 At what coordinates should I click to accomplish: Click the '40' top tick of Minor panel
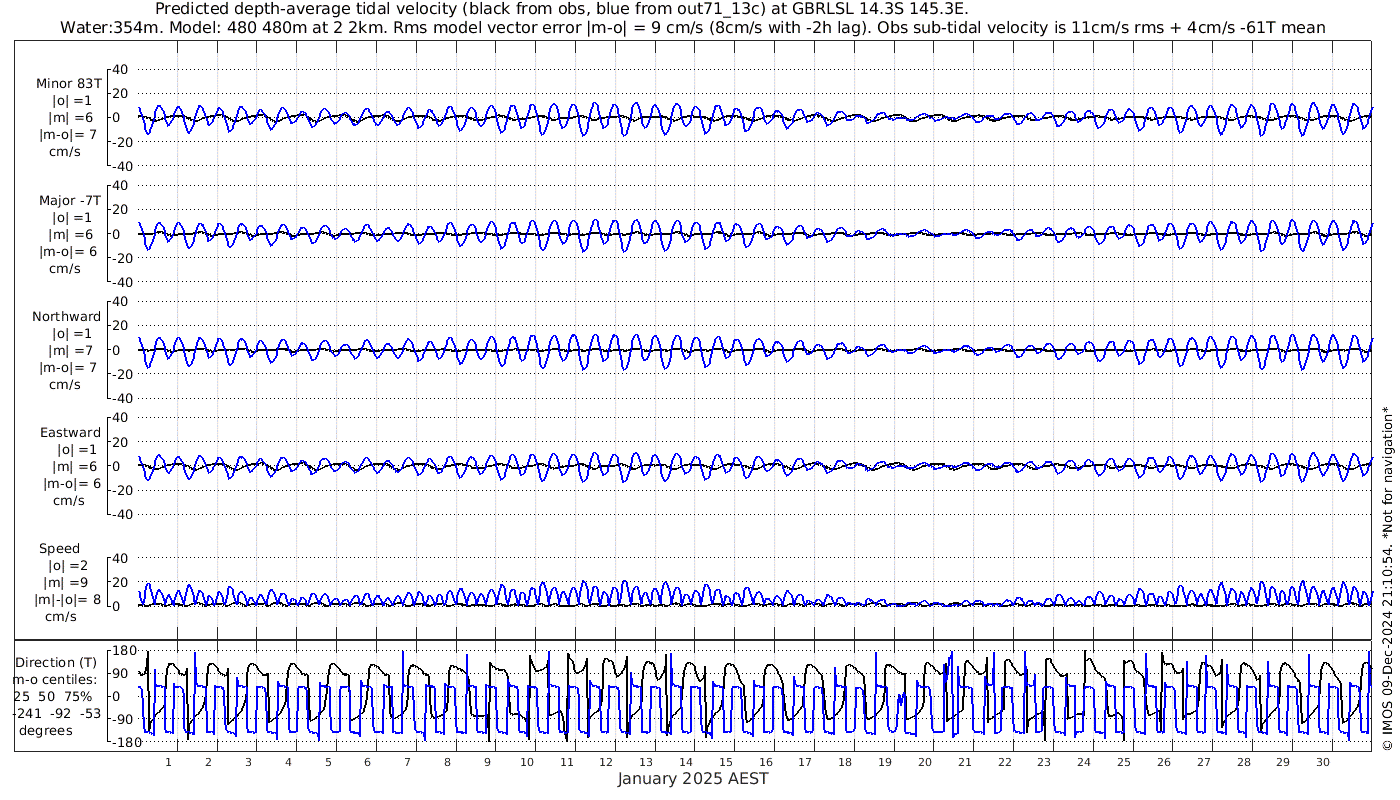(121, 69)
